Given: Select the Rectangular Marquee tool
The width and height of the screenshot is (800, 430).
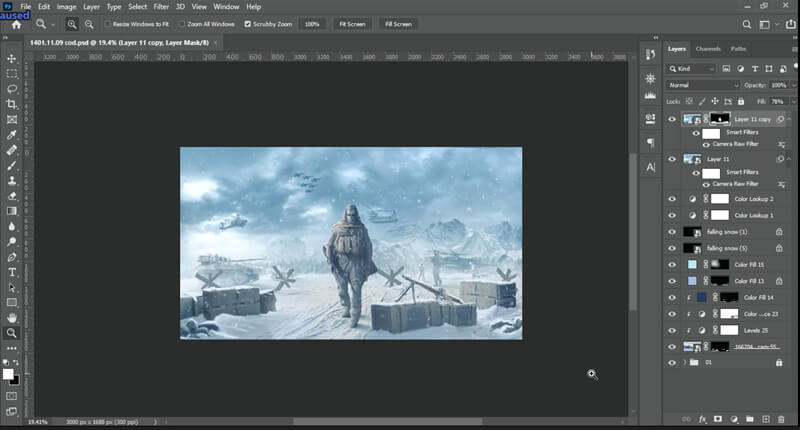Looking at the screenshot, I should 12,74.
